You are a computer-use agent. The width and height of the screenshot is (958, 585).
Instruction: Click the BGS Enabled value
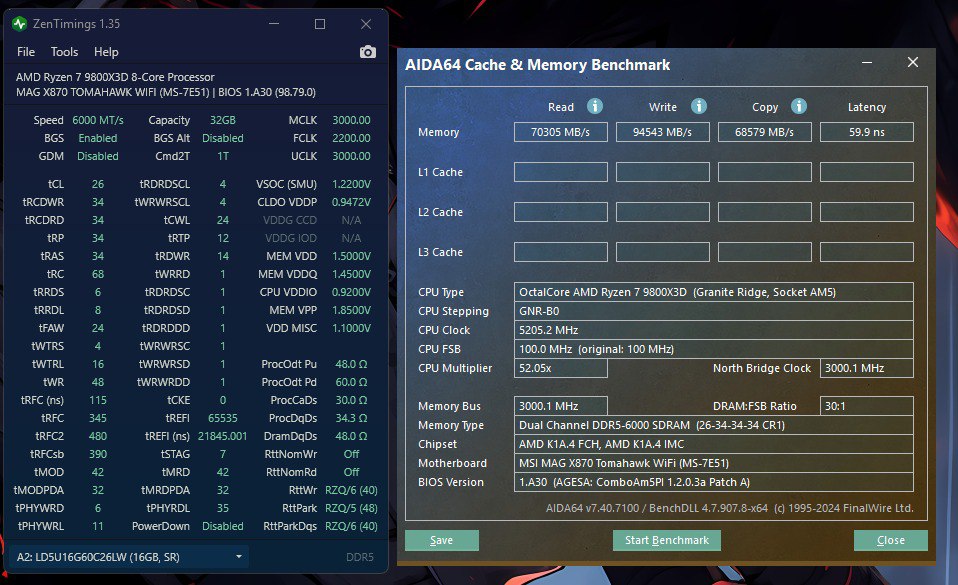point(98,138)
